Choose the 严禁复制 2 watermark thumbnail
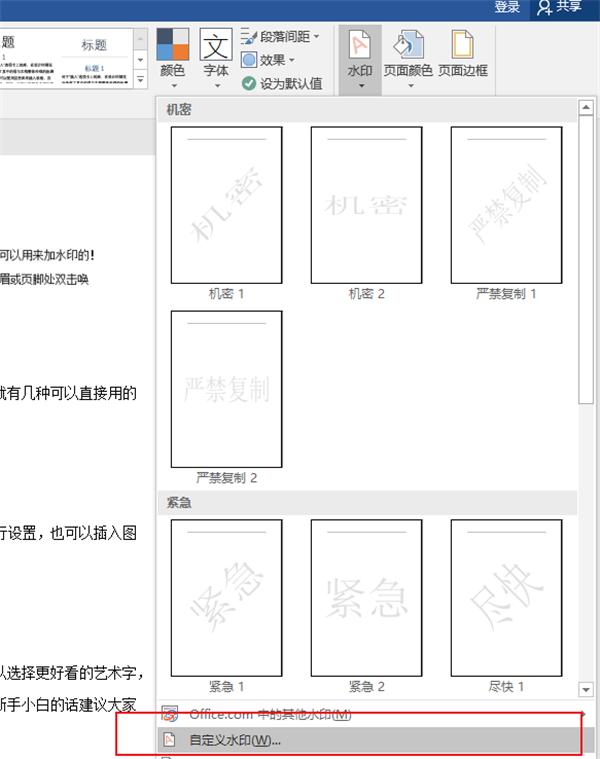The height and width of the screenshot is (759, 600). [226, 389]
